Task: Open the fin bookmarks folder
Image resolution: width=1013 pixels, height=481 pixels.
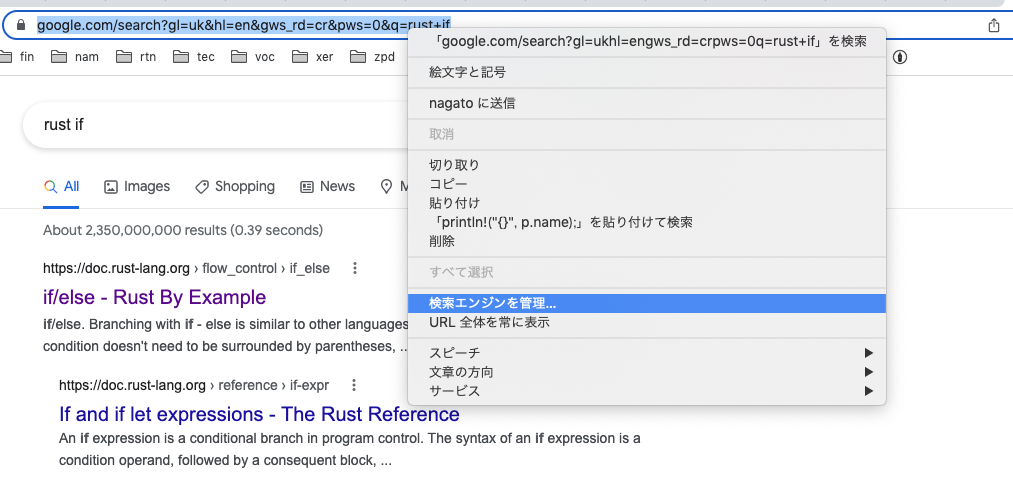Action: (x=16, y=57)
